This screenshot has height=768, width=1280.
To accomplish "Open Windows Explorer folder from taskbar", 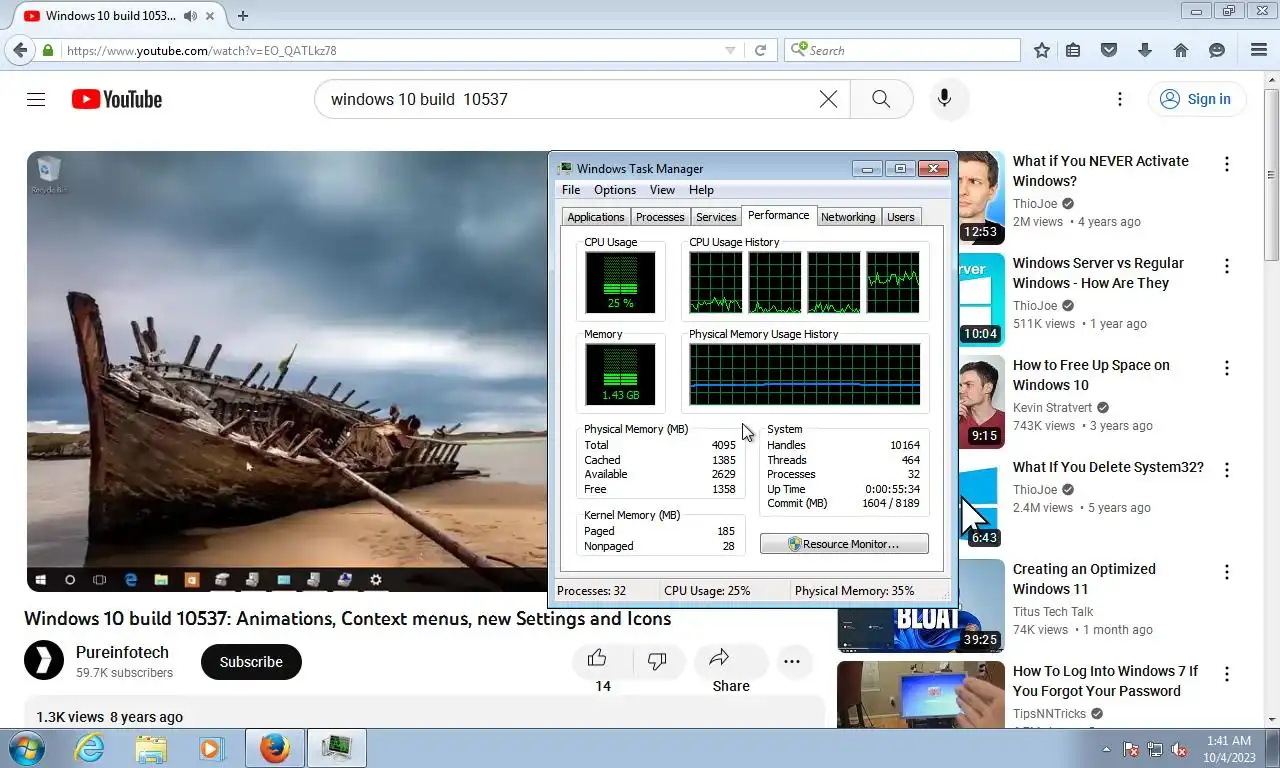I will [x=151, y=748].
